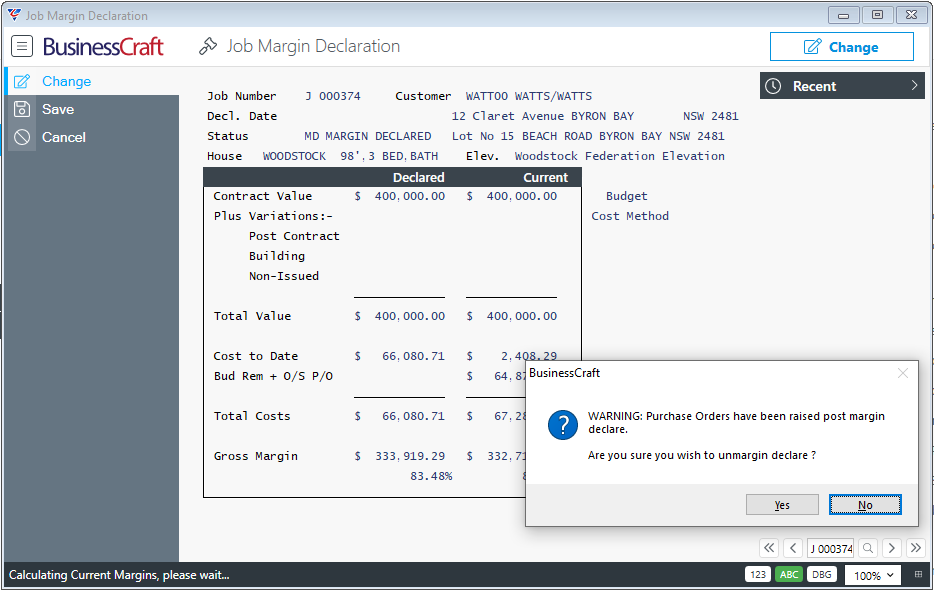Go to previous record arrow

(793, 548)
